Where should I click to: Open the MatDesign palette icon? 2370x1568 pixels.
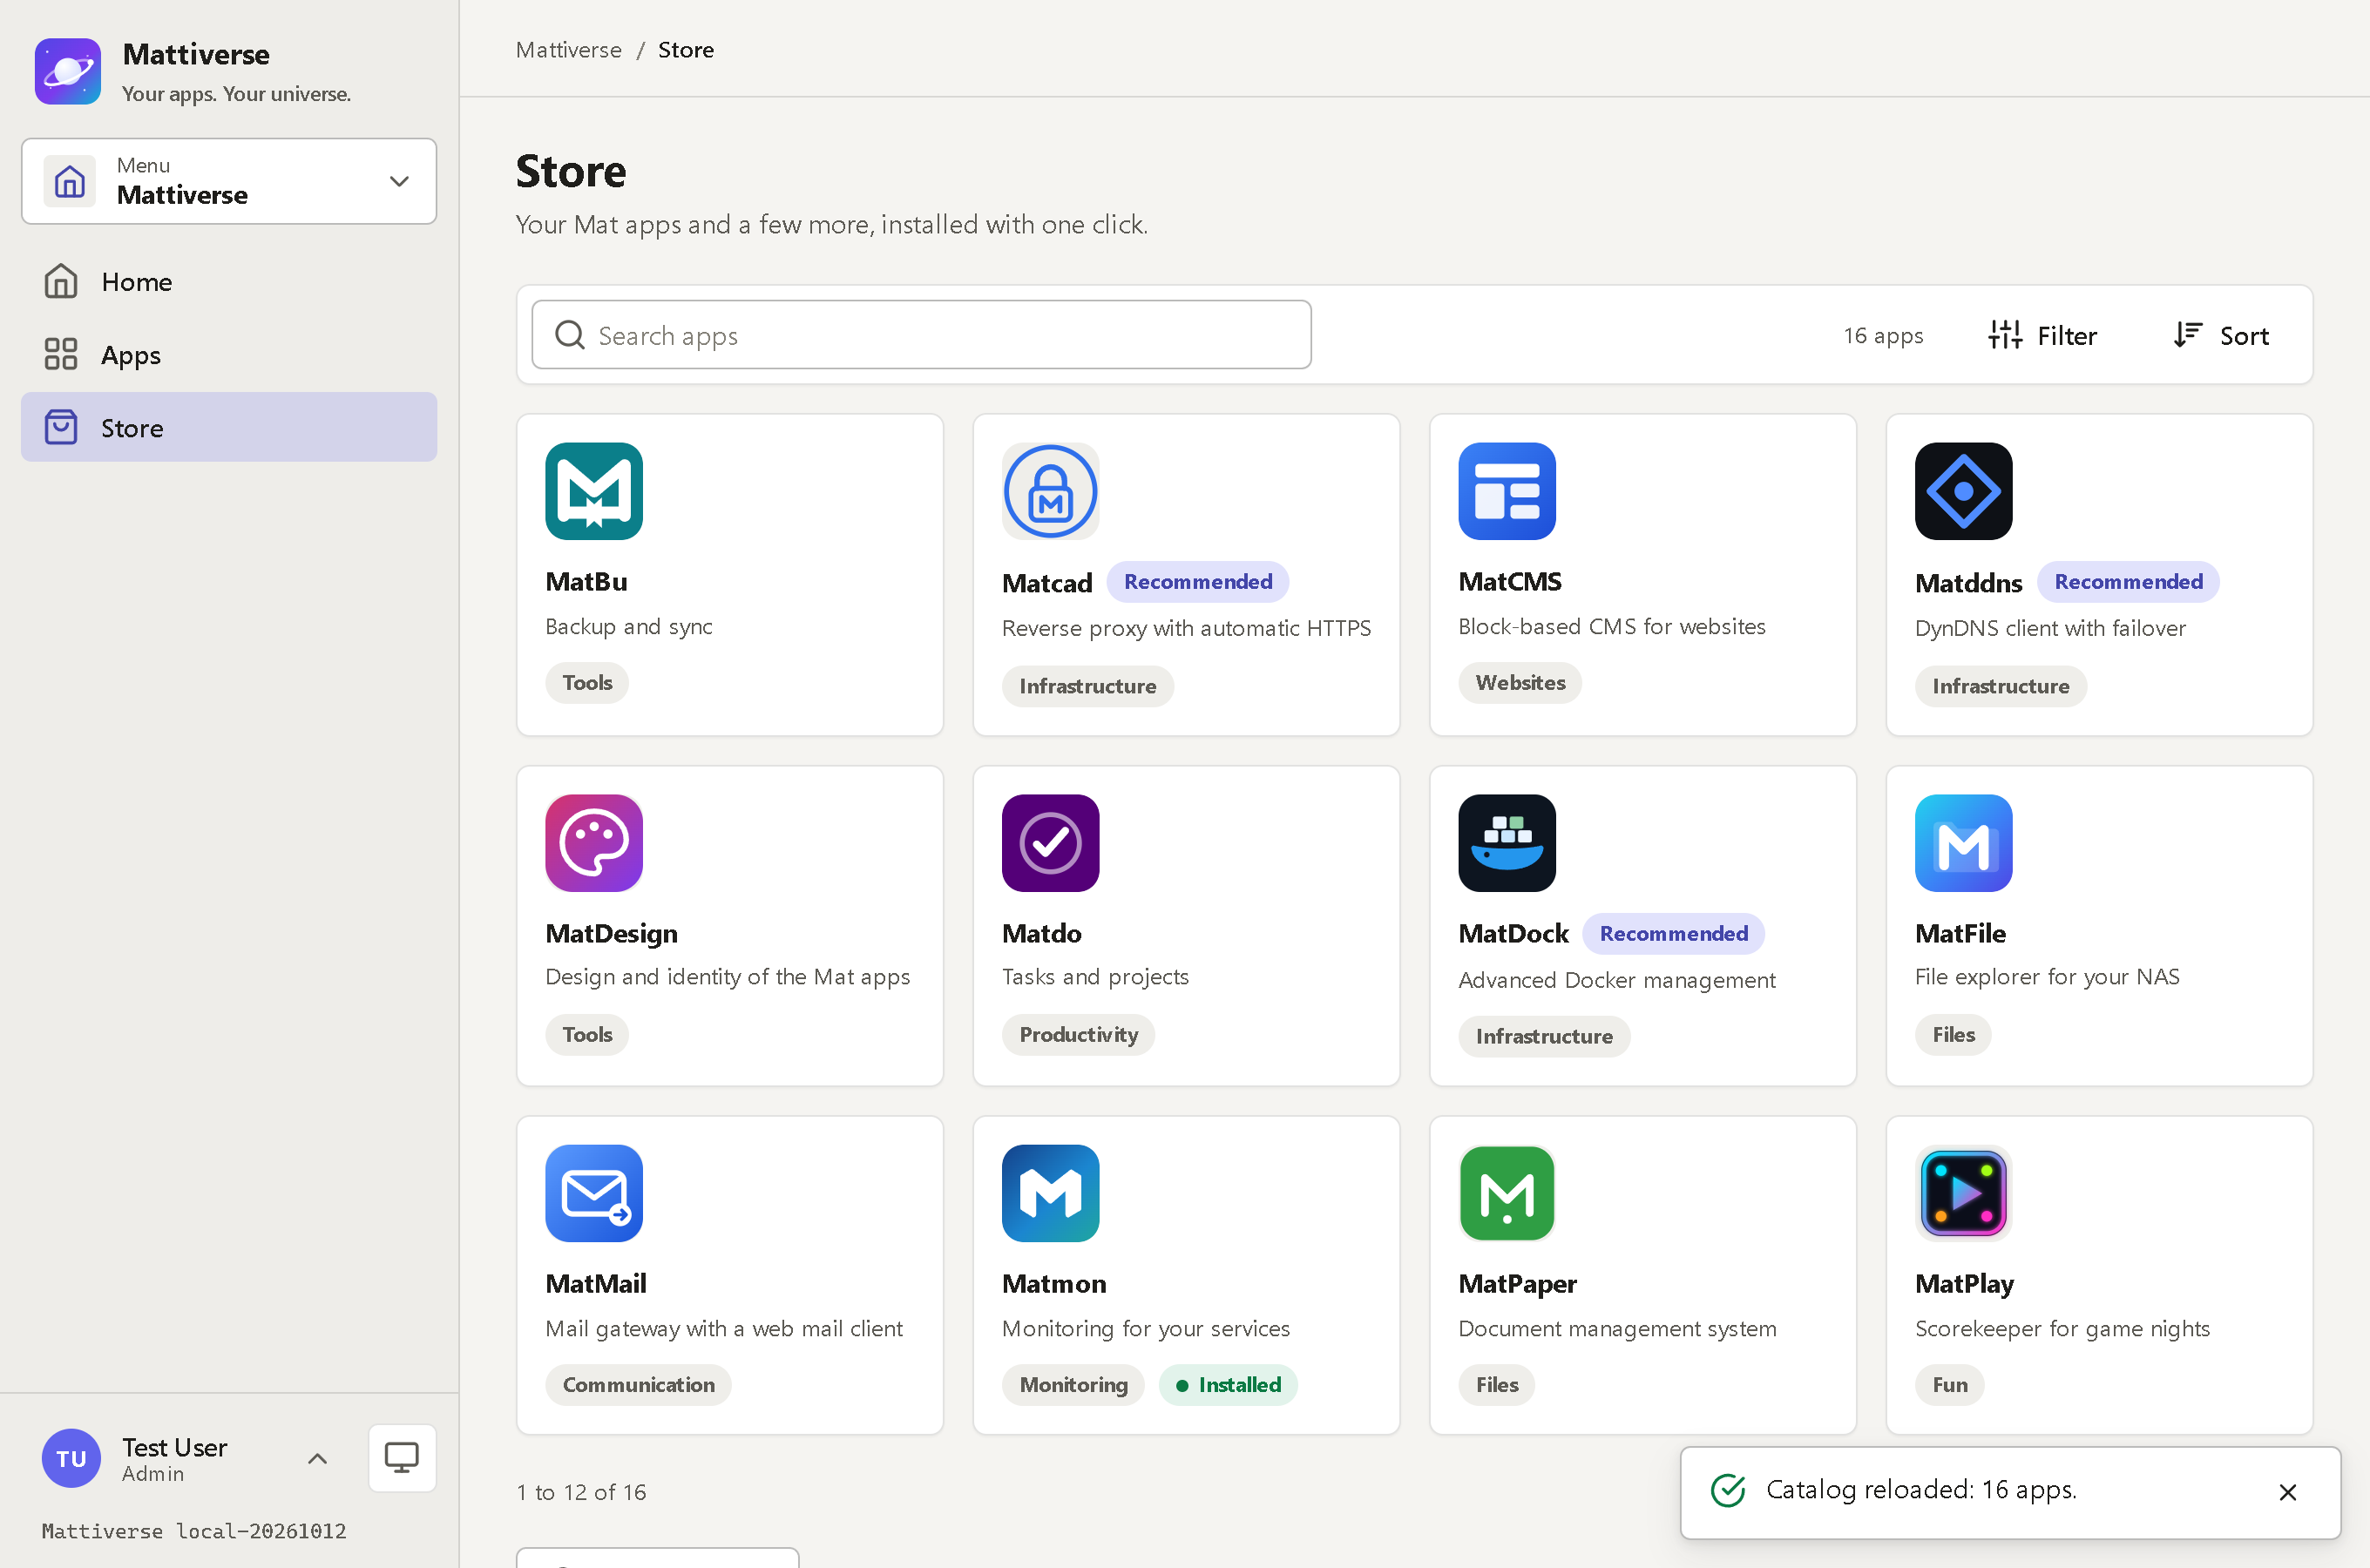coord(594,843)
